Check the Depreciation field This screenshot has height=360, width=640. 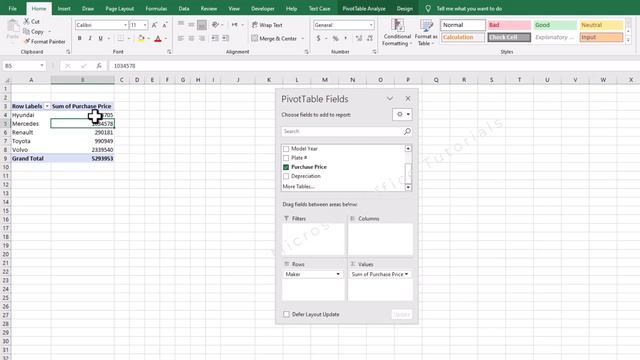tap(286, 176)
